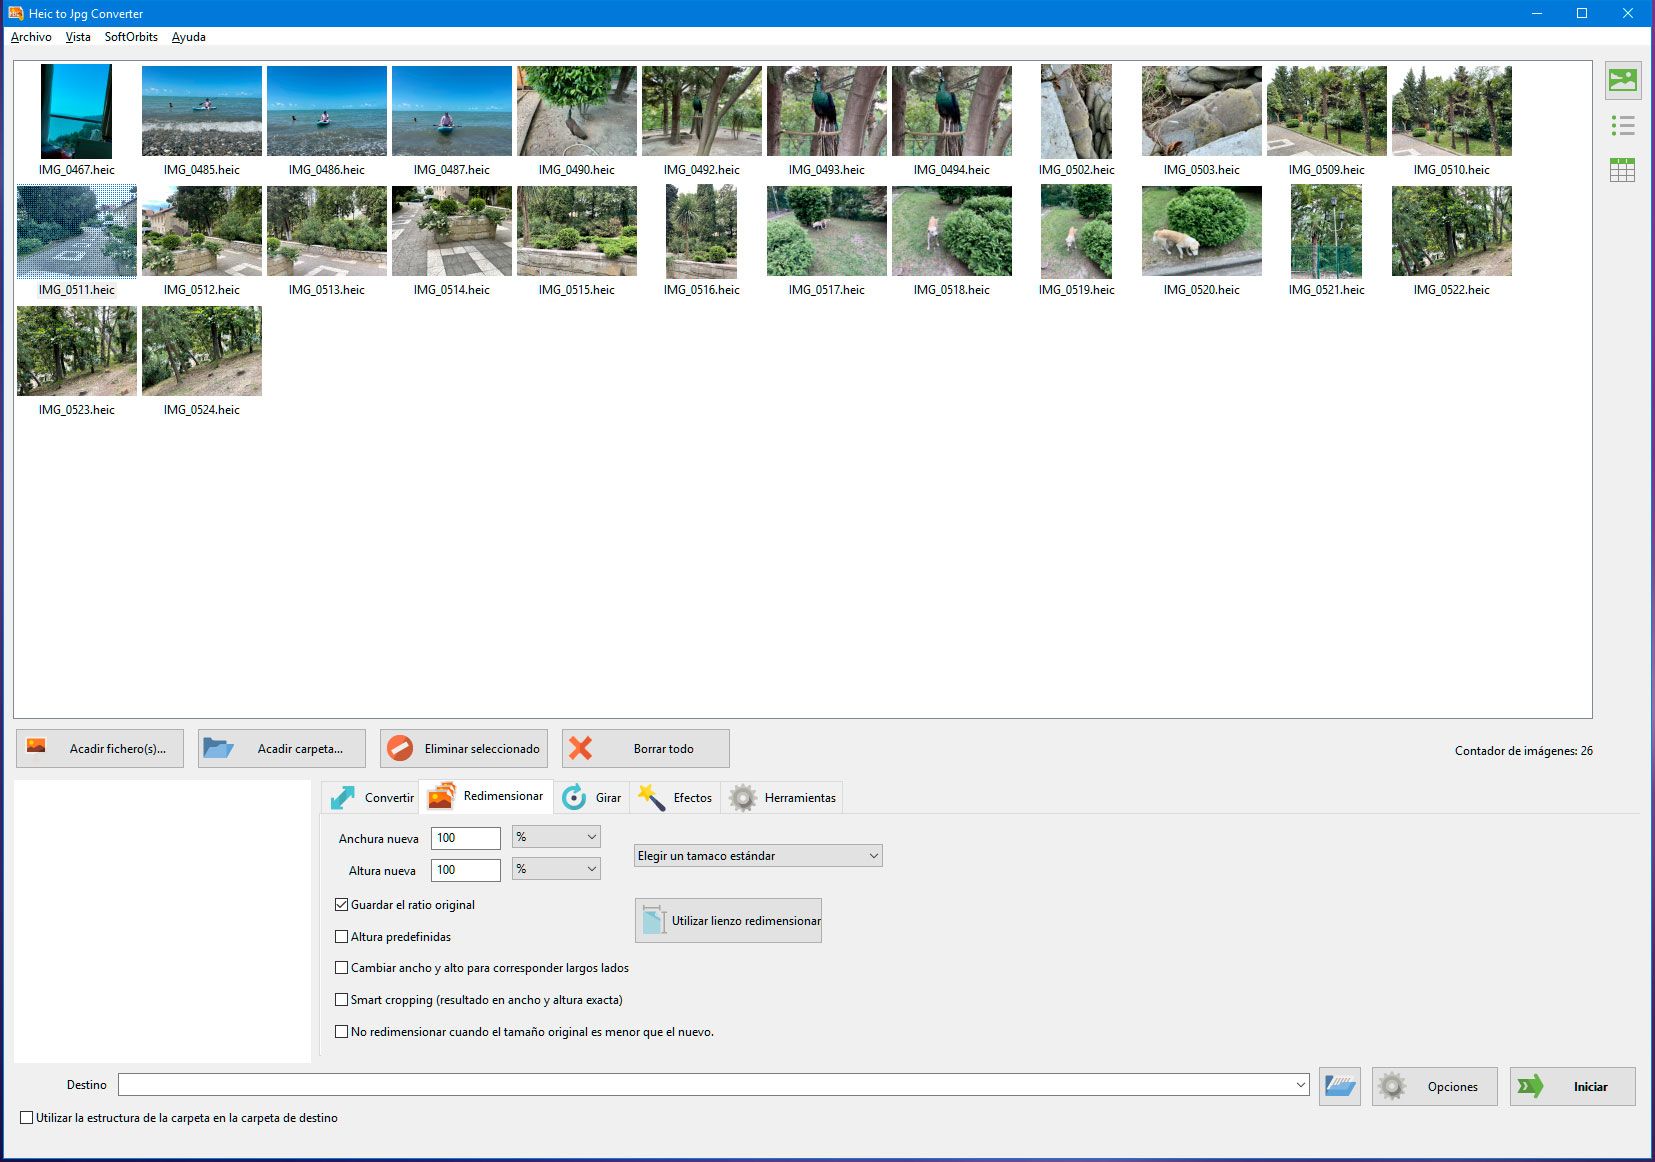Enable No redimensionar cuando menor checkbox
The height and width of the screenshot is (1162, 1655).
(342, 1031)
